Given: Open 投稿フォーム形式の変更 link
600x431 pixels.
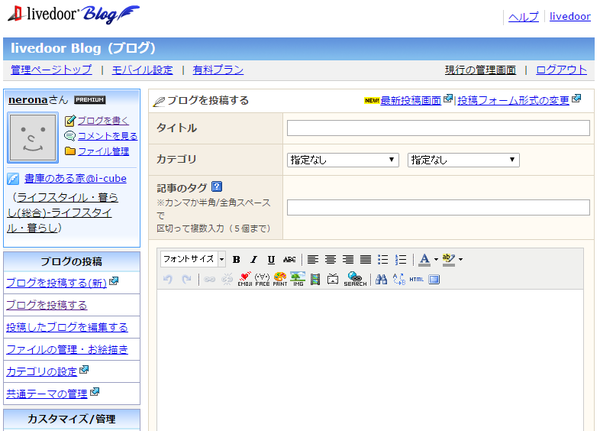Looking at the screenshot, I should point(513,100).
